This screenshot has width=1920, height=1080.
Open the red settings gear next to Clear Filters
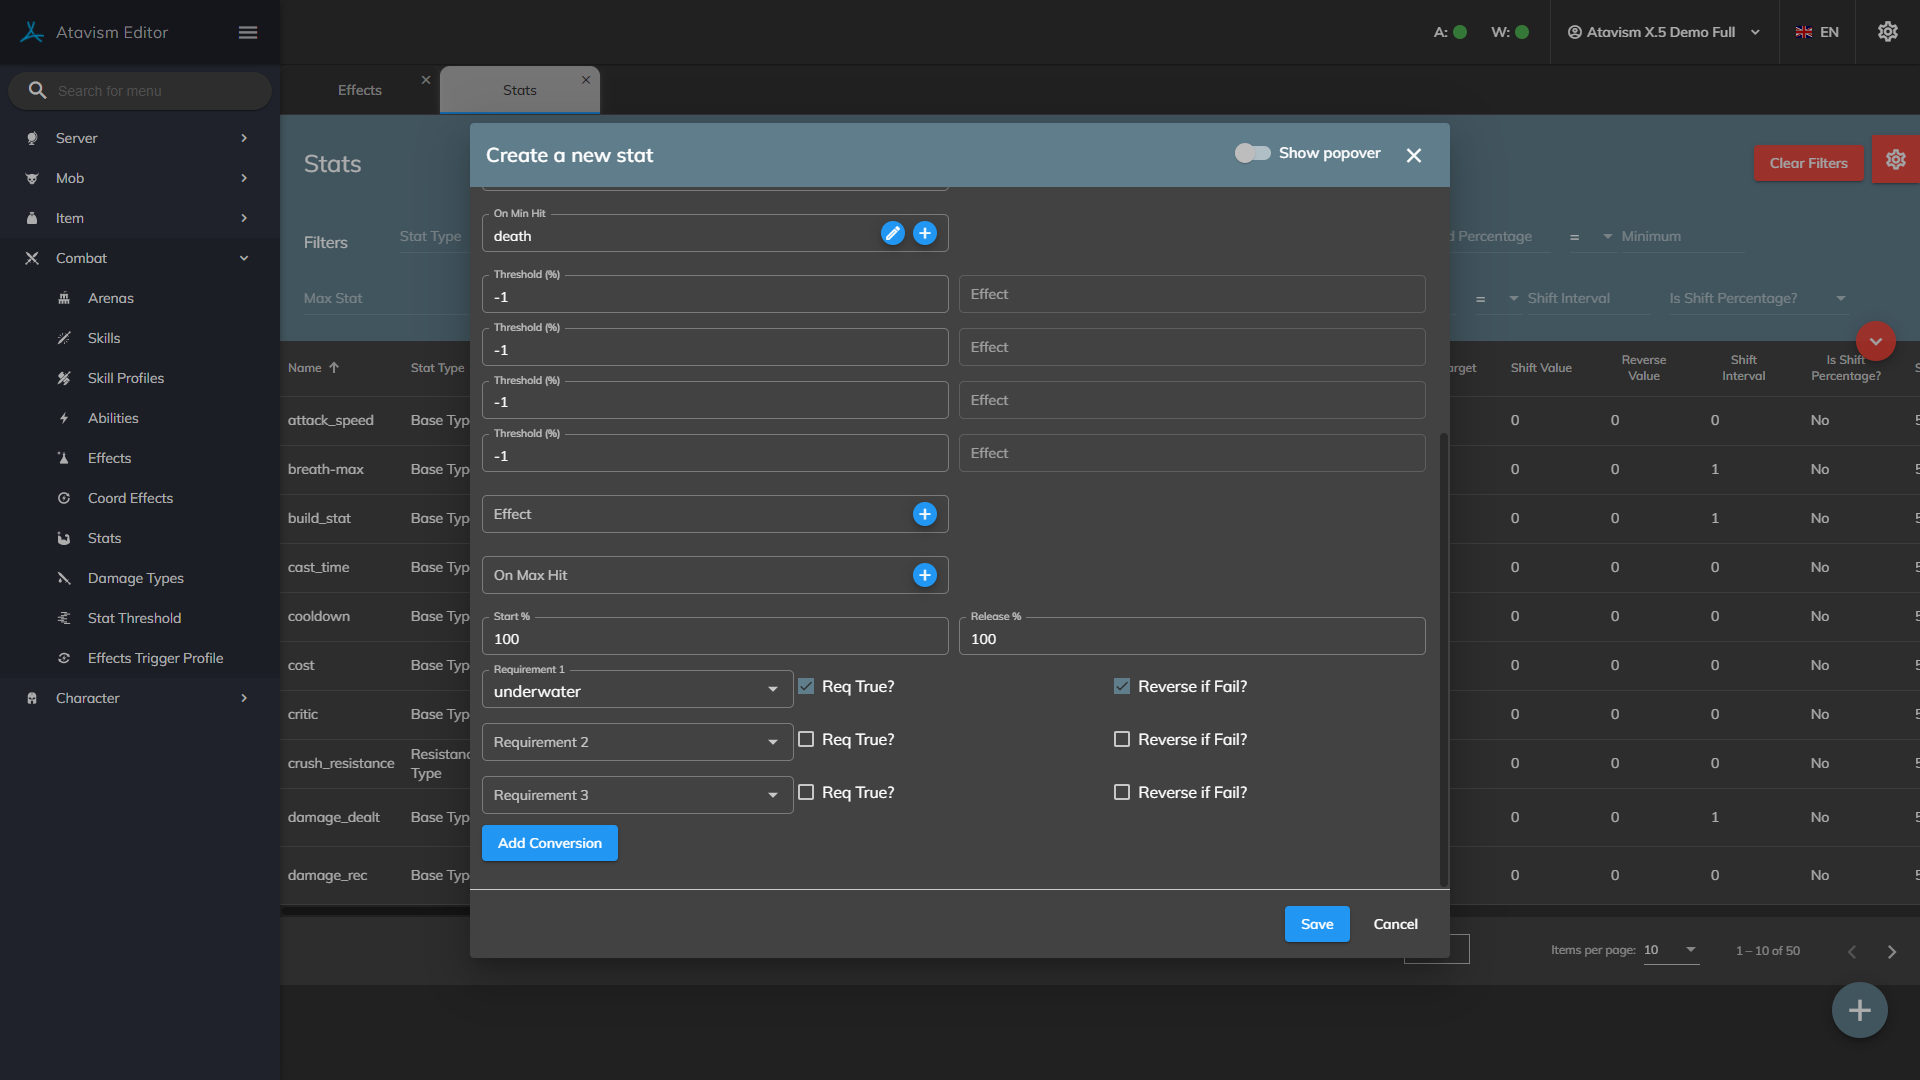click(x=1895, y=160)
